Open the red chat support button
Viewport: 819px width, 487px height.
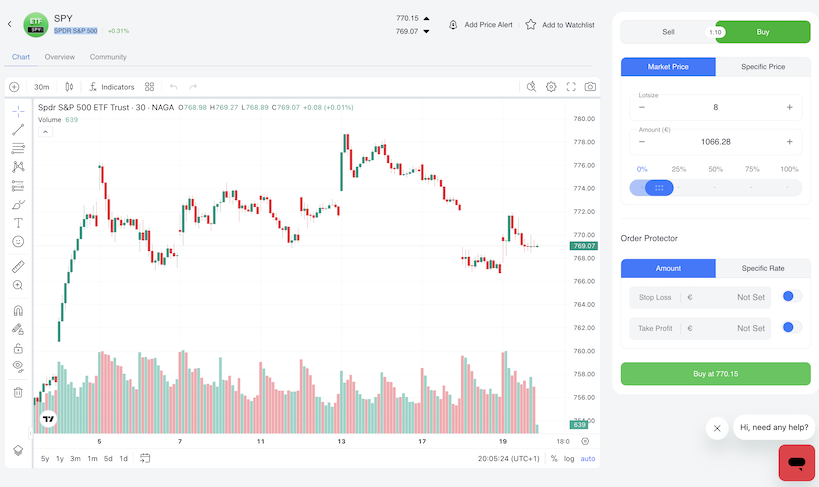point(797,463)
